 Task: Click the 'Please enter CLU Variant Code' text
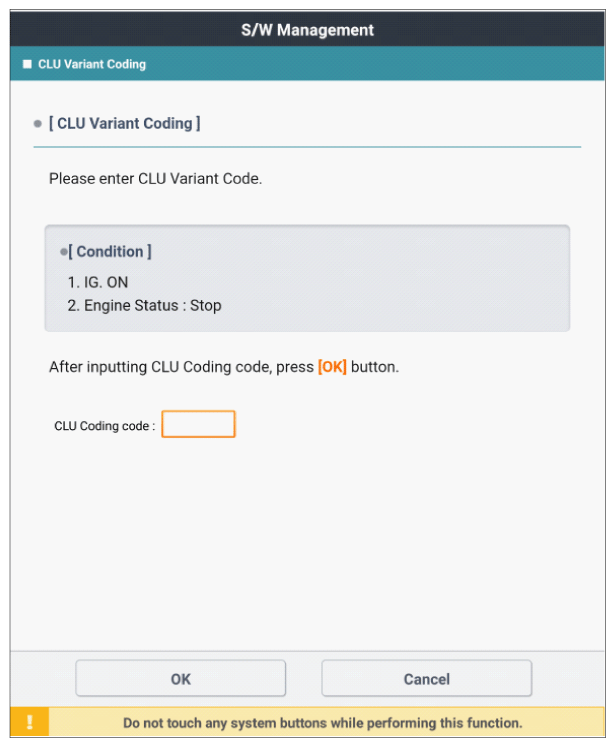(155, 180)
